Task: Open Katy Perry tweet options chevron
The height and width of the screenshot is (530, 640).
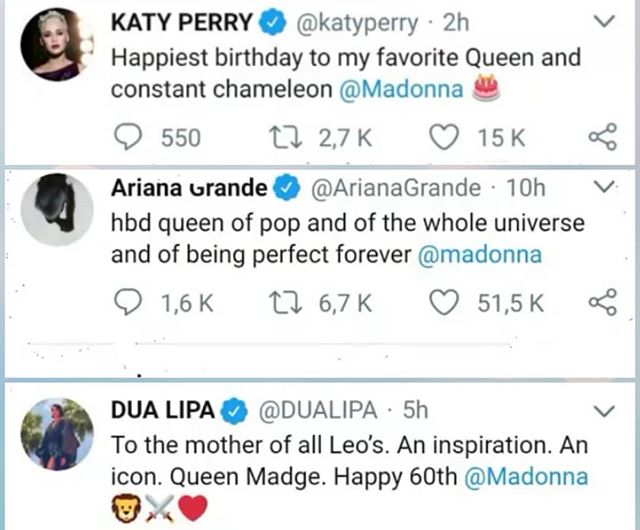Action: coord(604,21)
